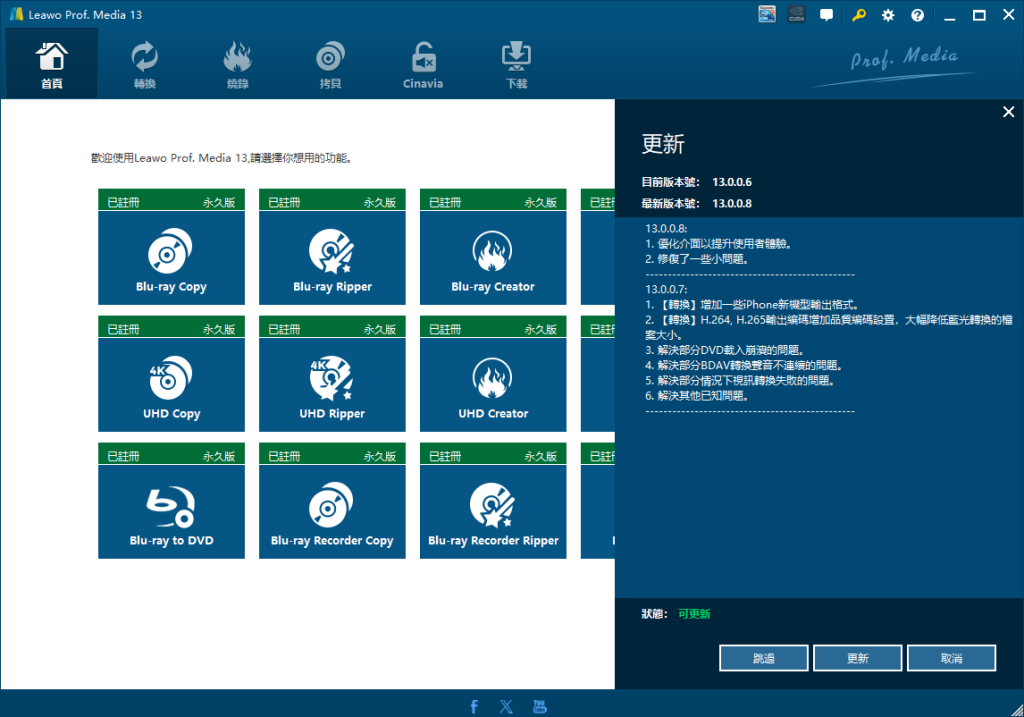Viewport: 1024px width, 717px height.
Task: Click the 跳過 skip button
Action: 763,658
